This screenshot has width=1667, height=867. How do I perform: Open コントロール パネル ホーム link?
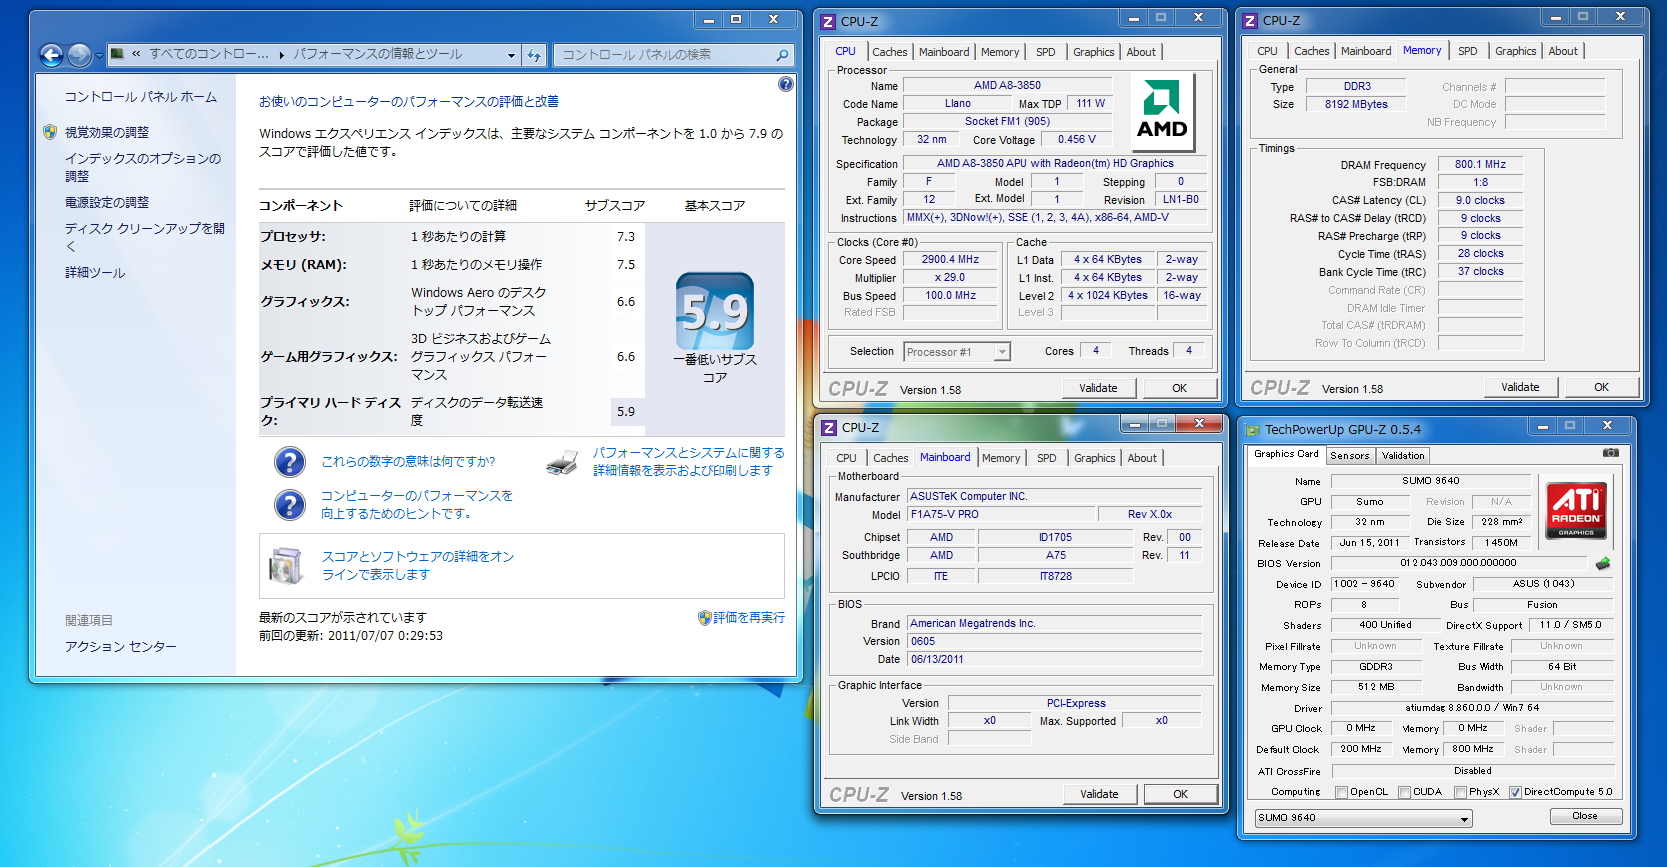click(x=141, y=97)
